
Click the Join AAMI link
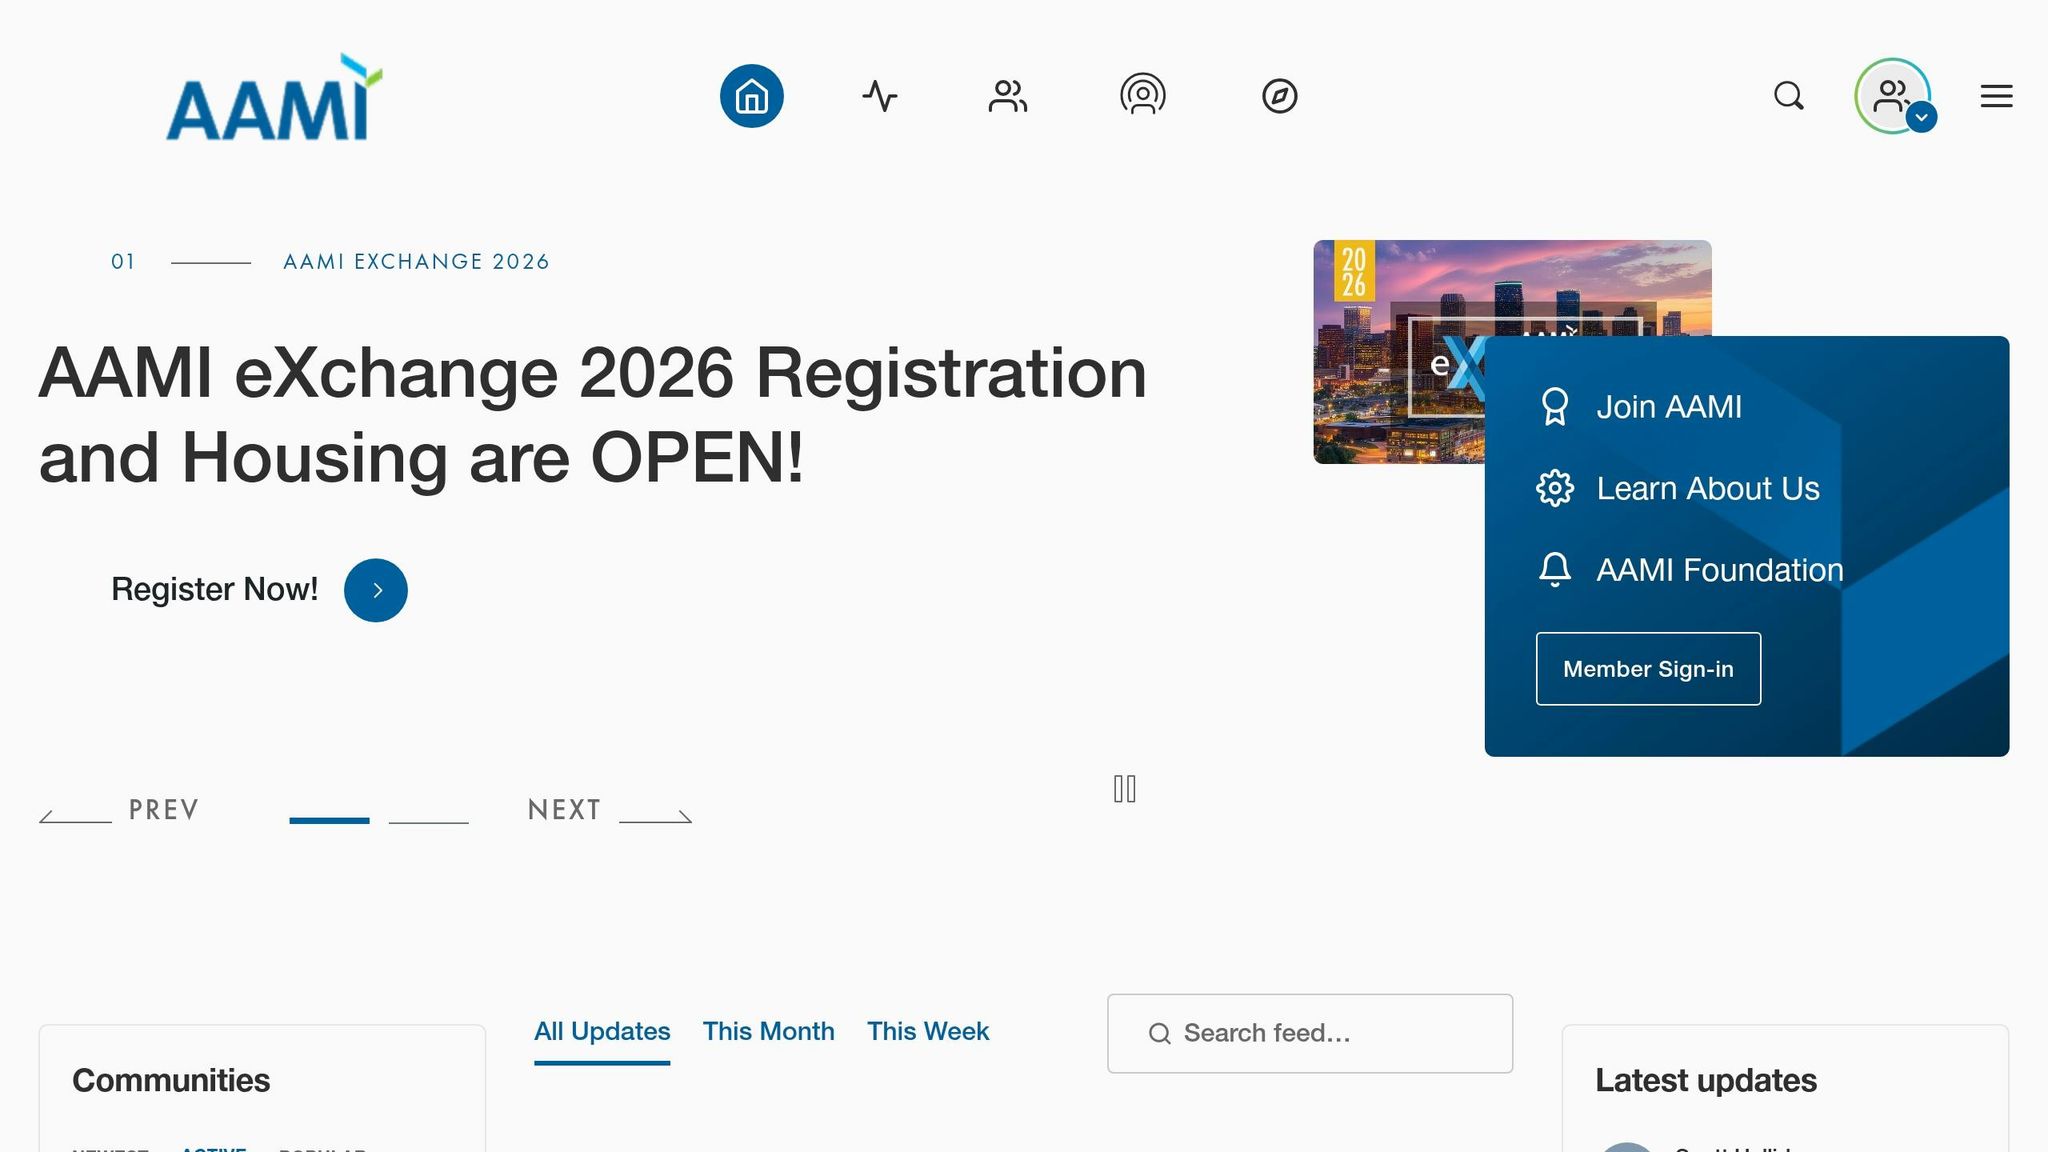(x=1669, y=407)
